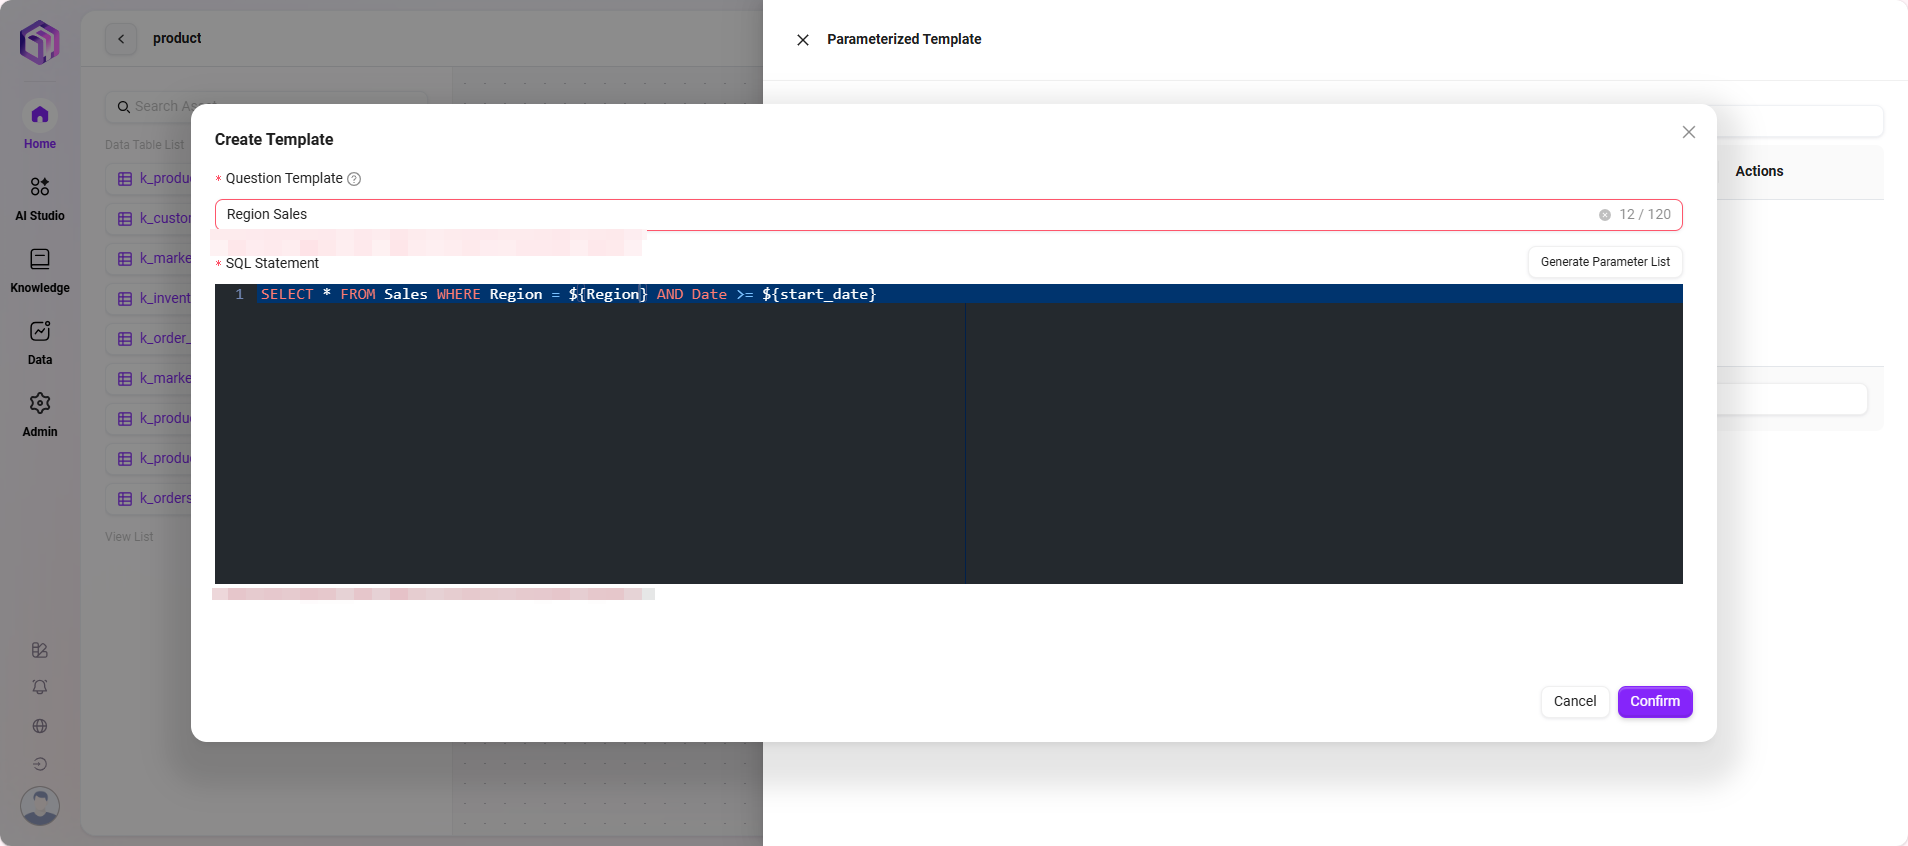Click the Question Template help icon

[x=354, y=179]
